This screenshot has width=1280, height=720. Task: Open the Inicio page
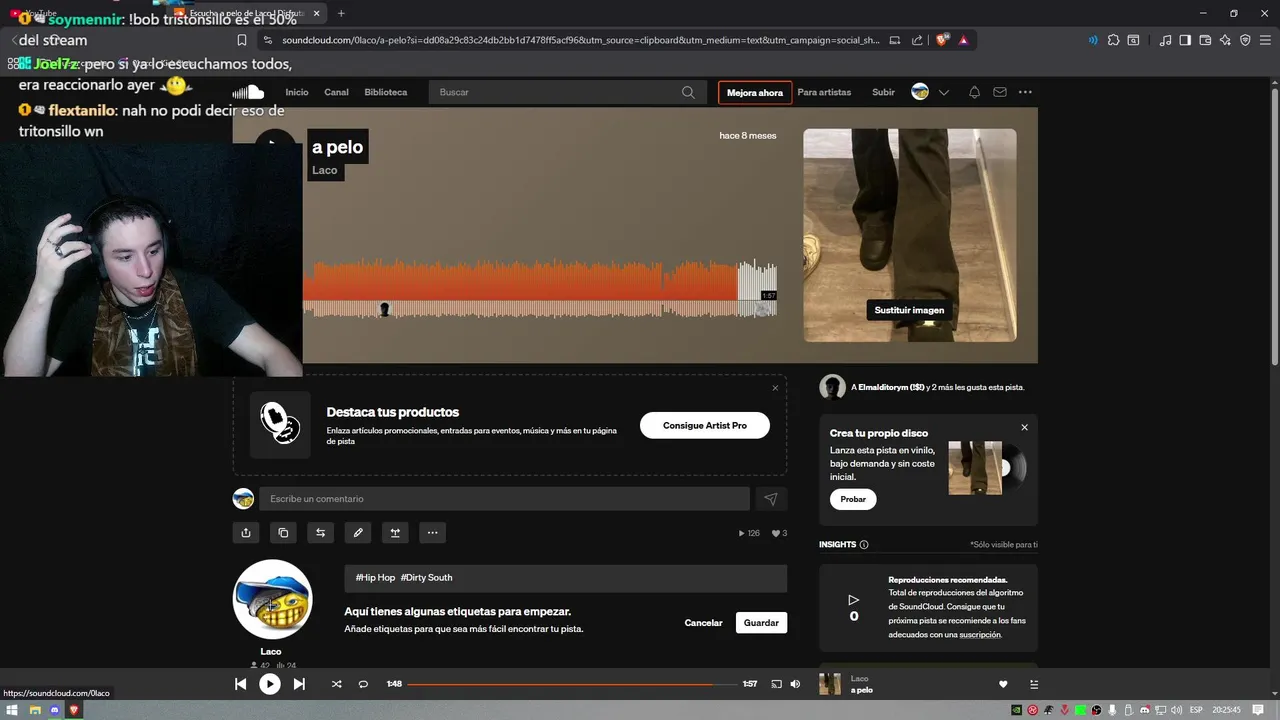point(297,92)
